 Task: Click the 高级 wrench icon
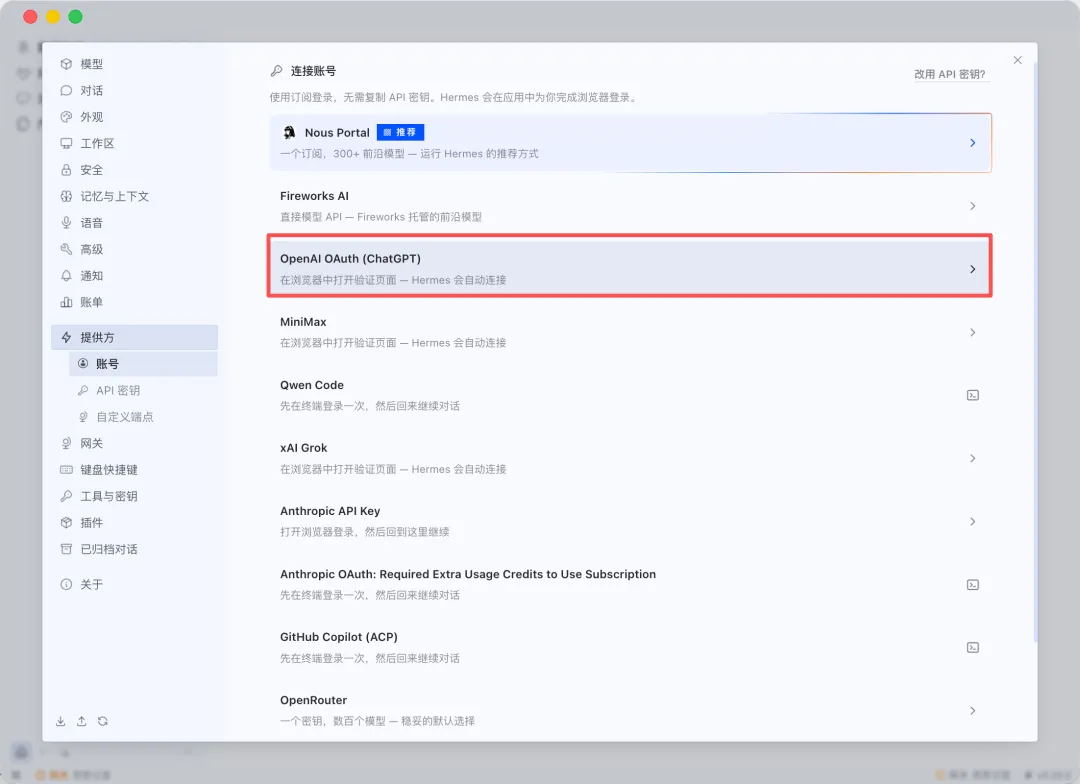tap(66, 249)
